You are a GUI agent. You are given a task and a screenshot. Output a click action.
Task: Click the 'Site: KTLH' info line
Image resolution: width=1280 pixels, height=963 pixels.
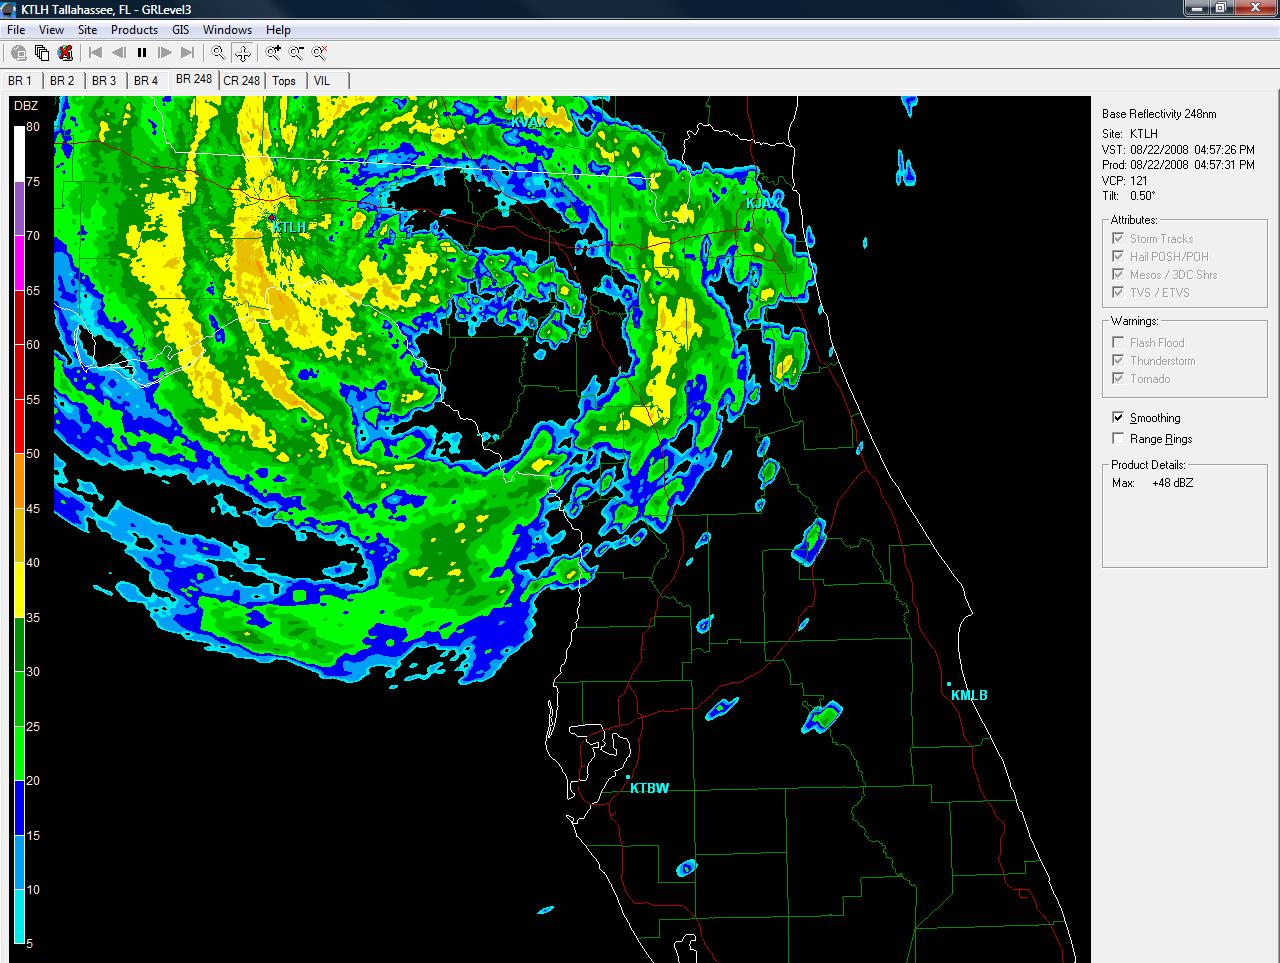pos(1130,134)
